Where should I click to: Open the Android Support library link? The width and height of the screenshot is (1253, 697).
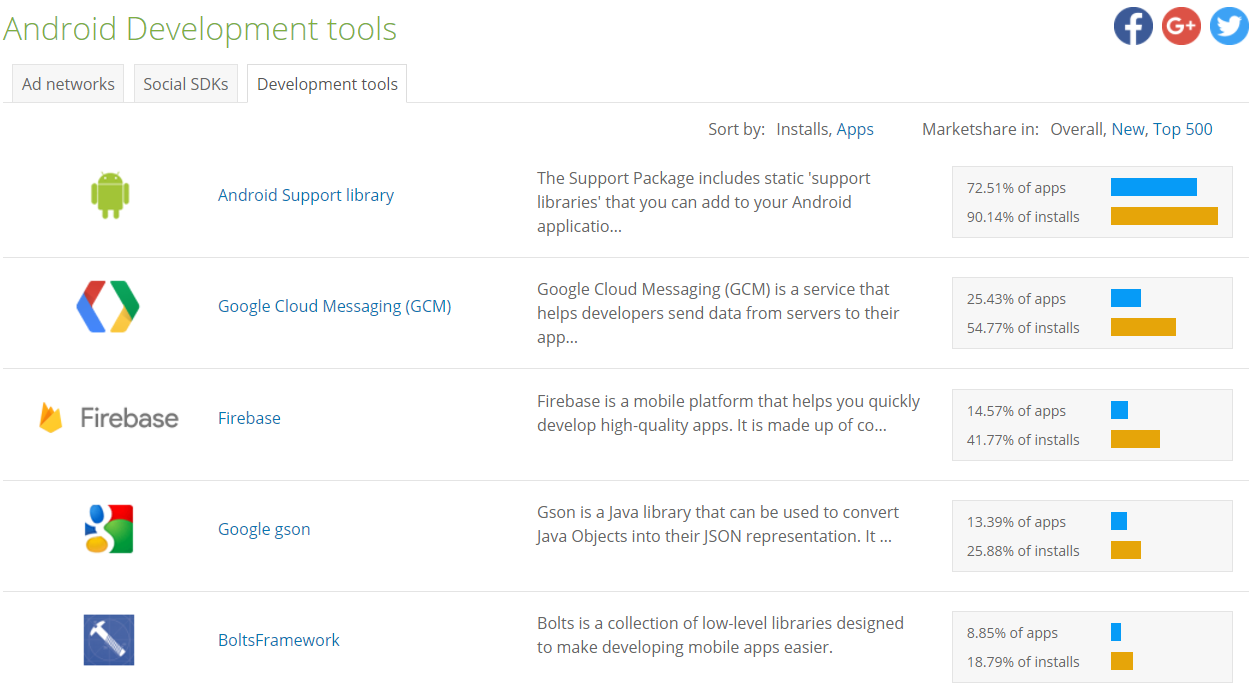(306, 195)
